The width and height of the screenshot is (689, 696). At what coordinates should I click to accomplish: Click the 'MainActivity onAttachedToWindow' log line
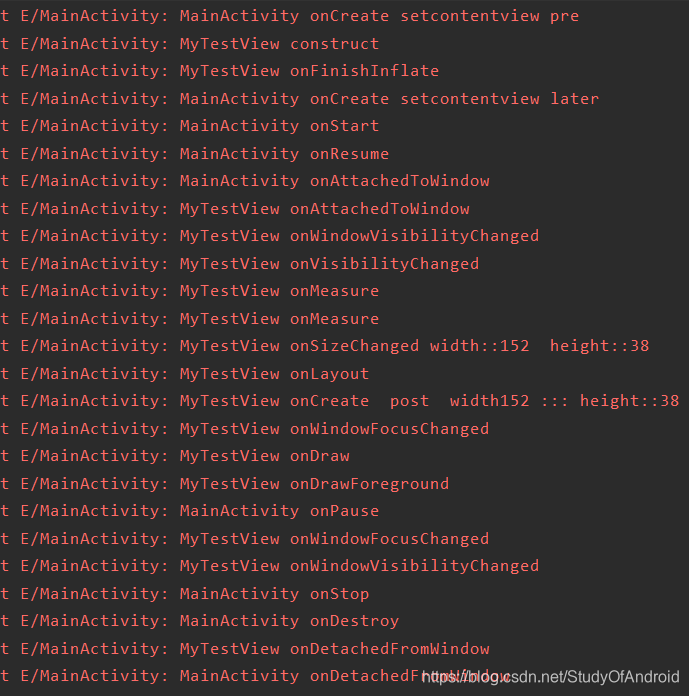pyautogui.click(x=245, y=181)
